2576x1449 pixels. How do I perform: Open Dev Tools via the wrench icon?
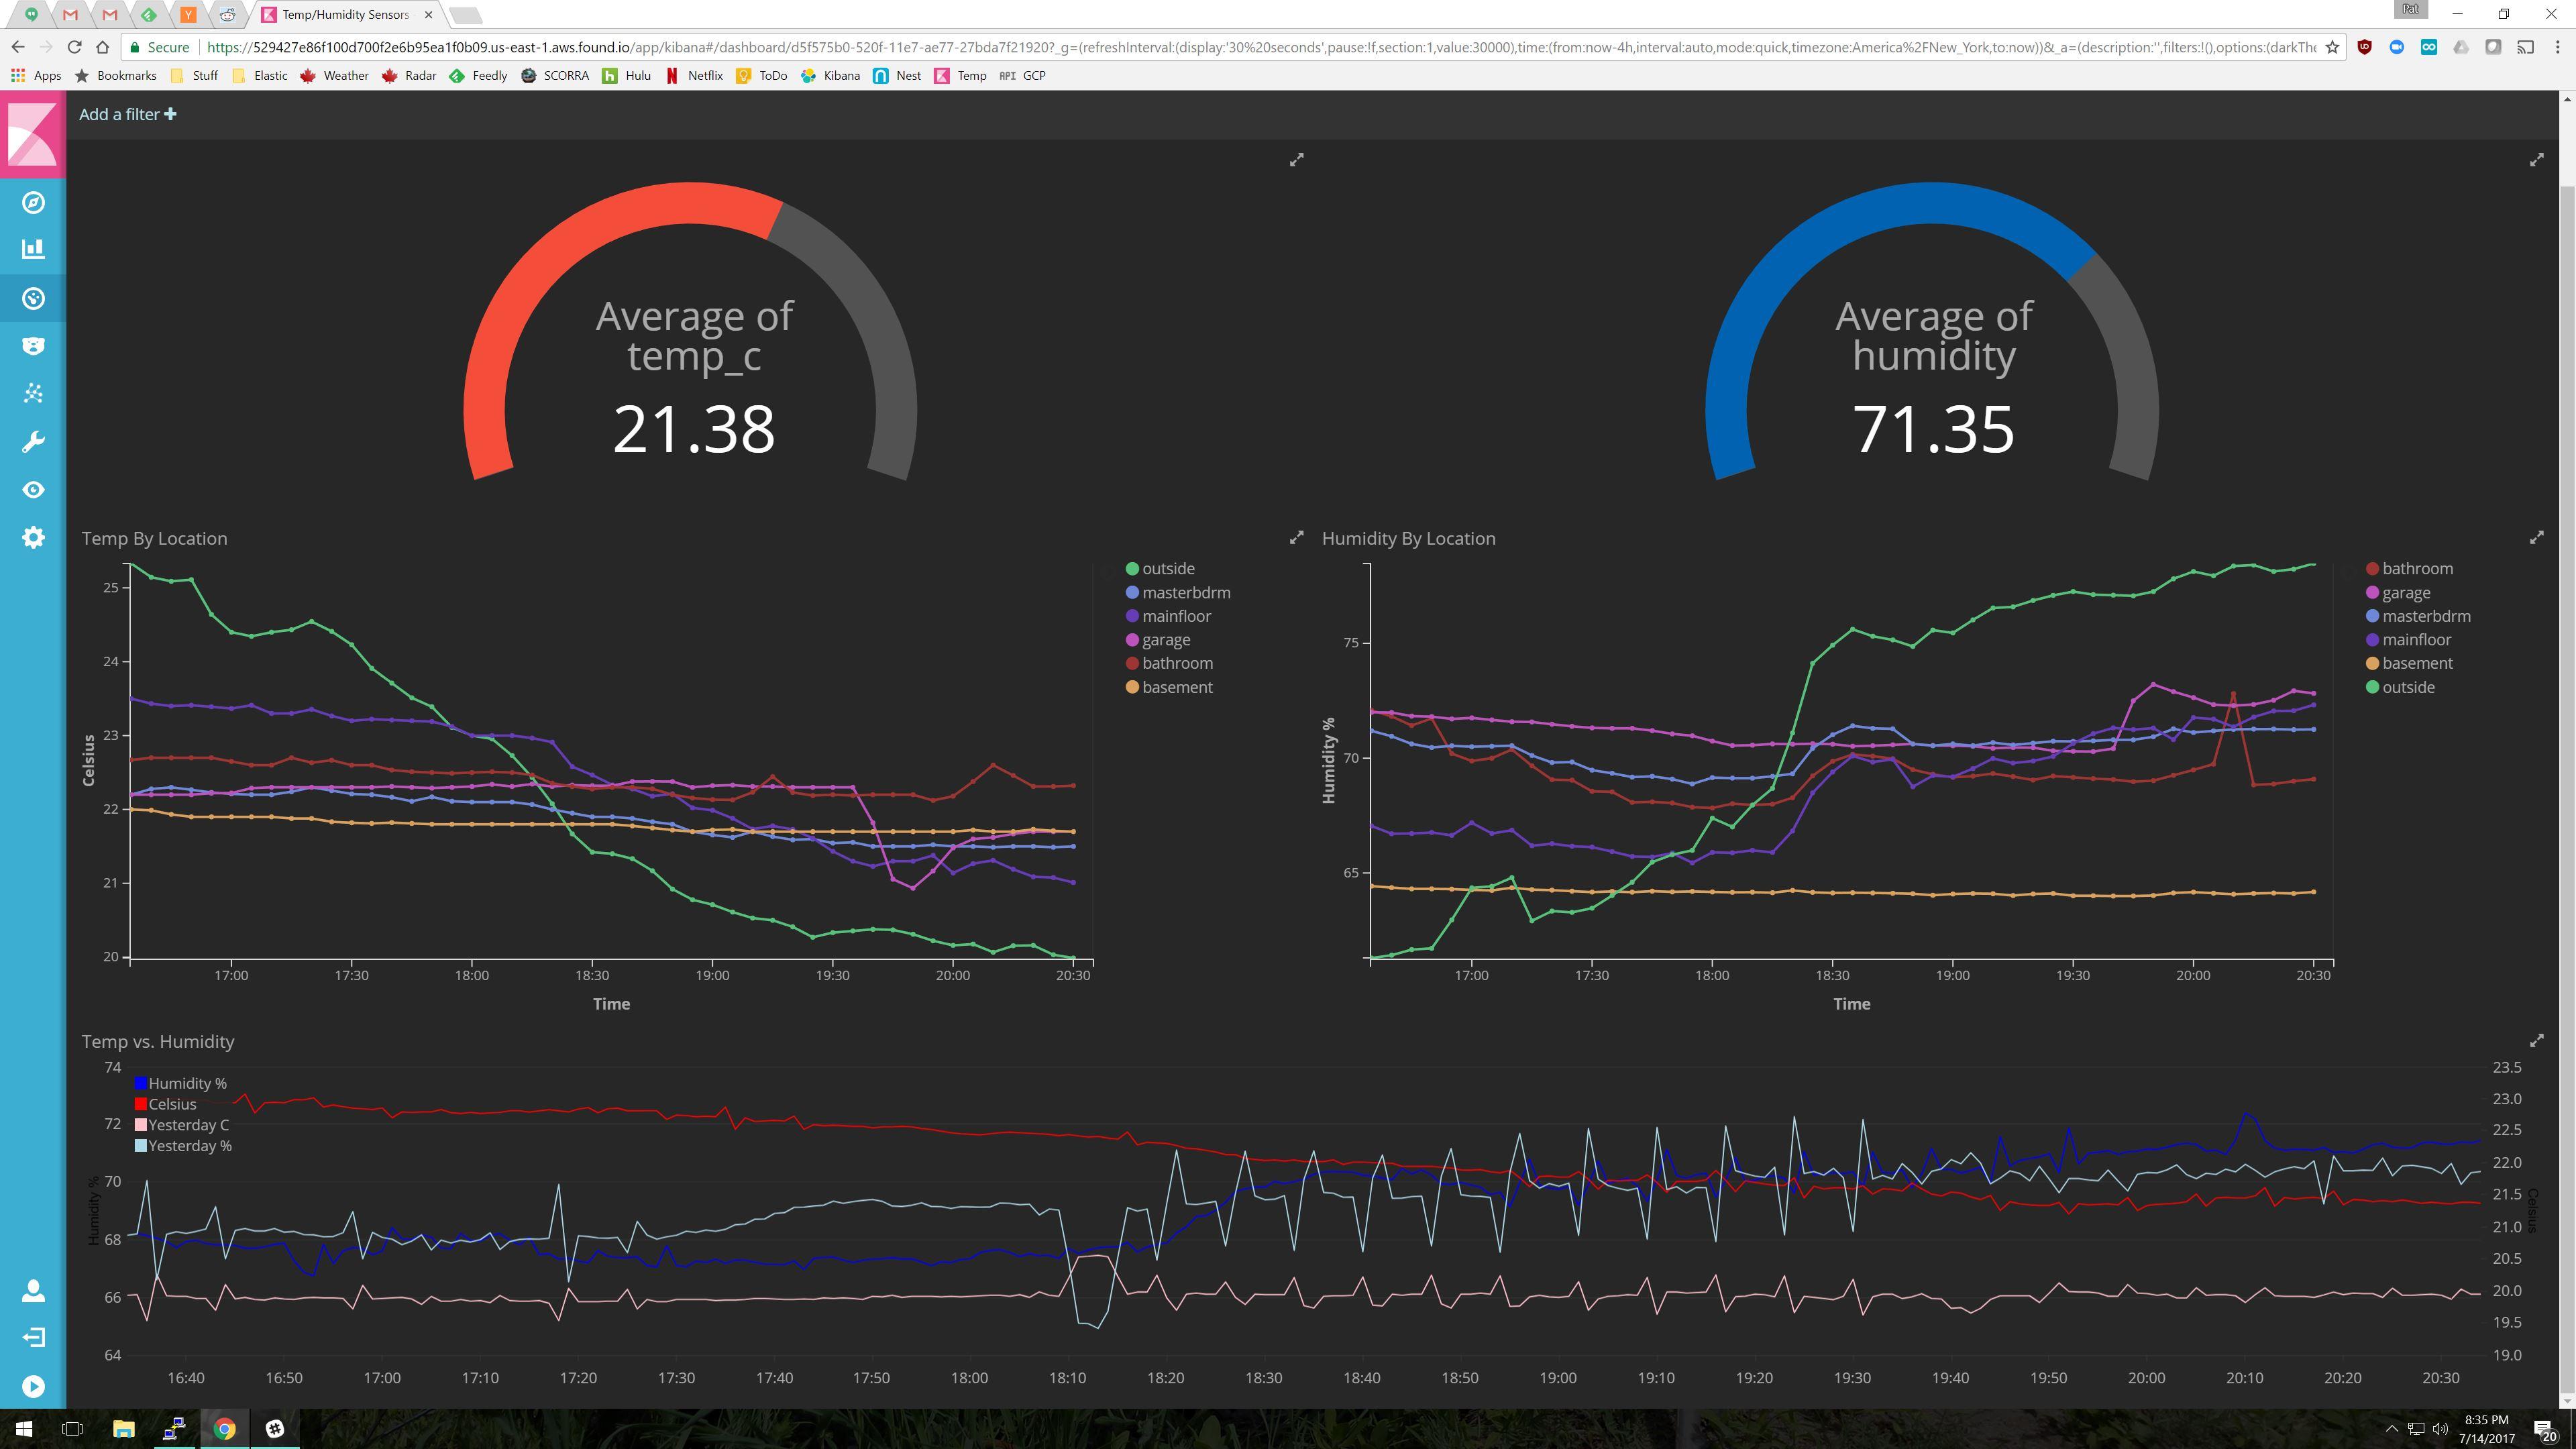pyautogui.click(x=33, y=441)
